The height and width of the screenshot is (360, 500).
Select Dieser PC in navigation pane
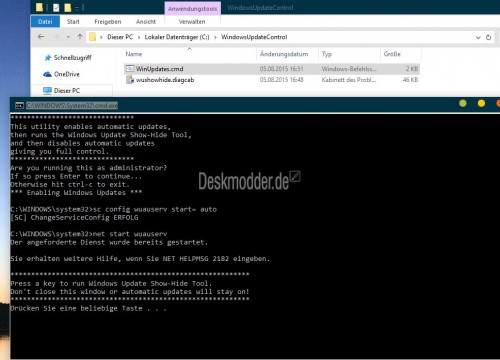tap(67, 90)
